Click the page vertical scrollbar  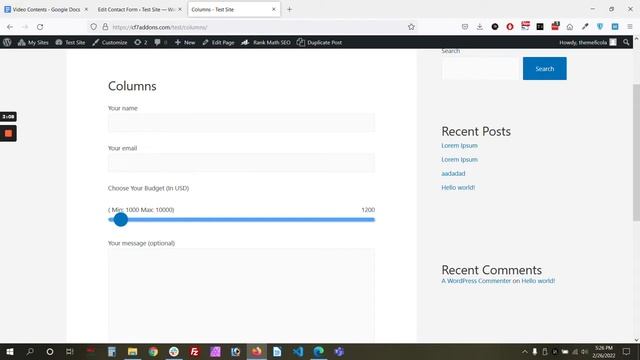click(636, 153)
